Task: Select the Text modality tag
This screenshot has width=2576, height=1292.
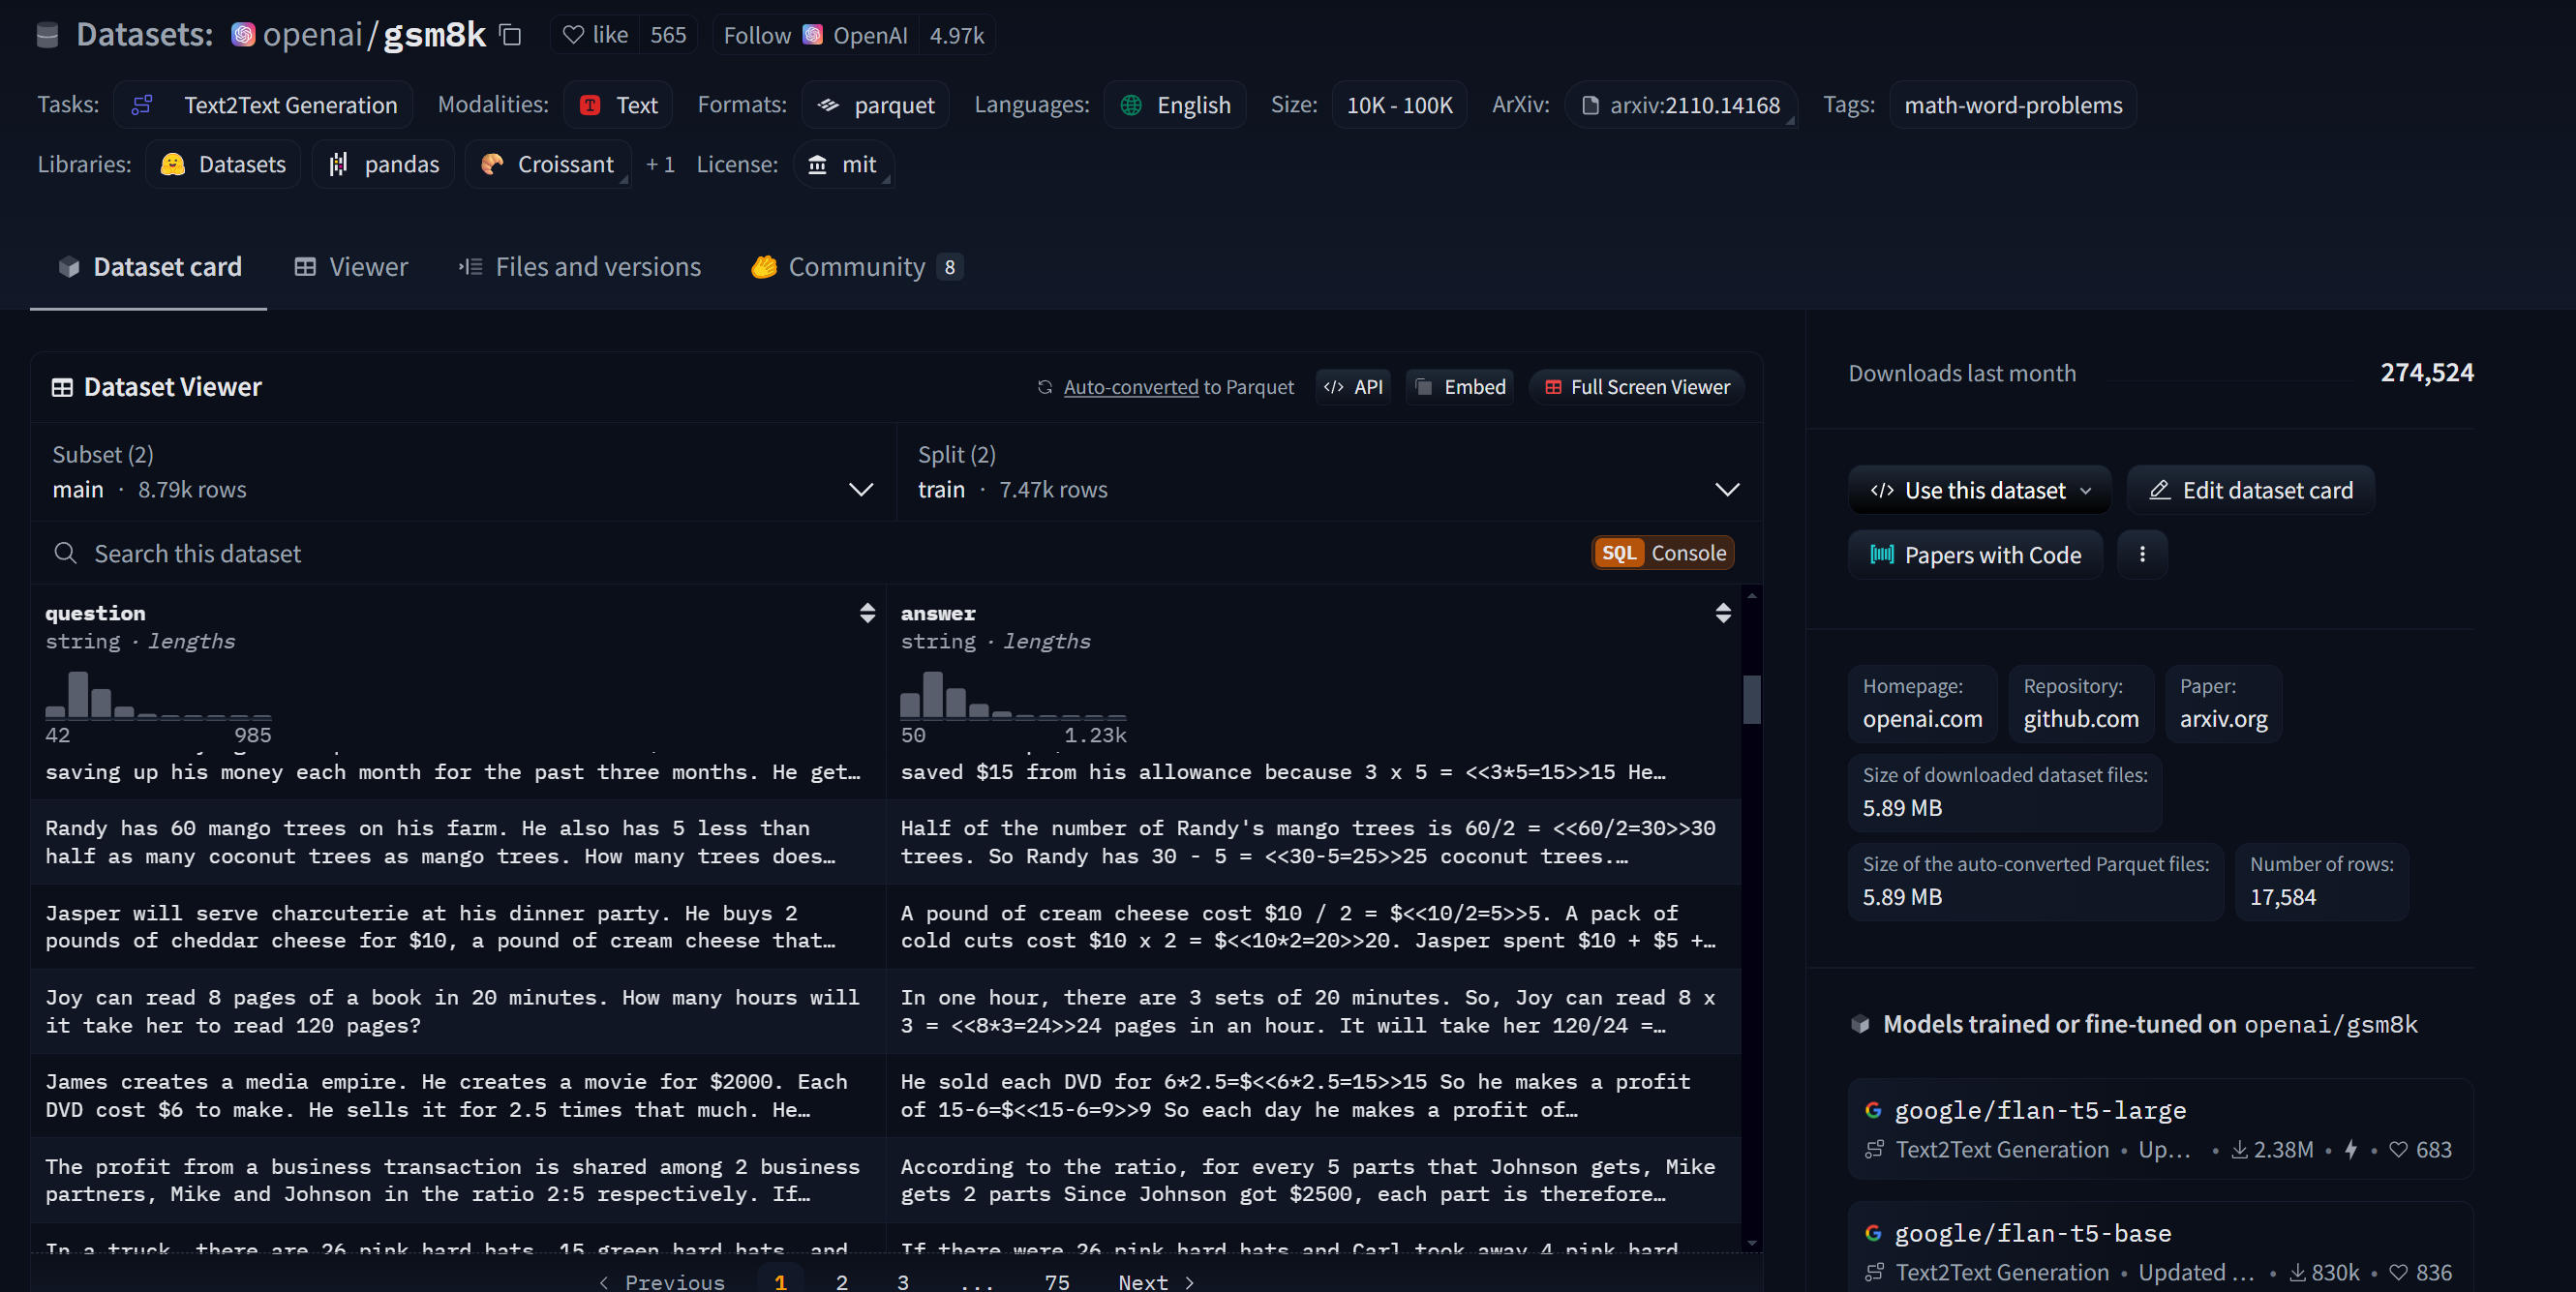Action: tap(618, 105)
